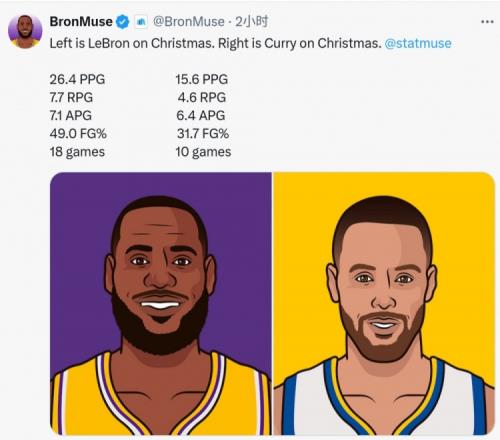Screen dimensions: 500x440
Task: Click the 31.7 FG% stat line
Action: click(x=203, y=134)
